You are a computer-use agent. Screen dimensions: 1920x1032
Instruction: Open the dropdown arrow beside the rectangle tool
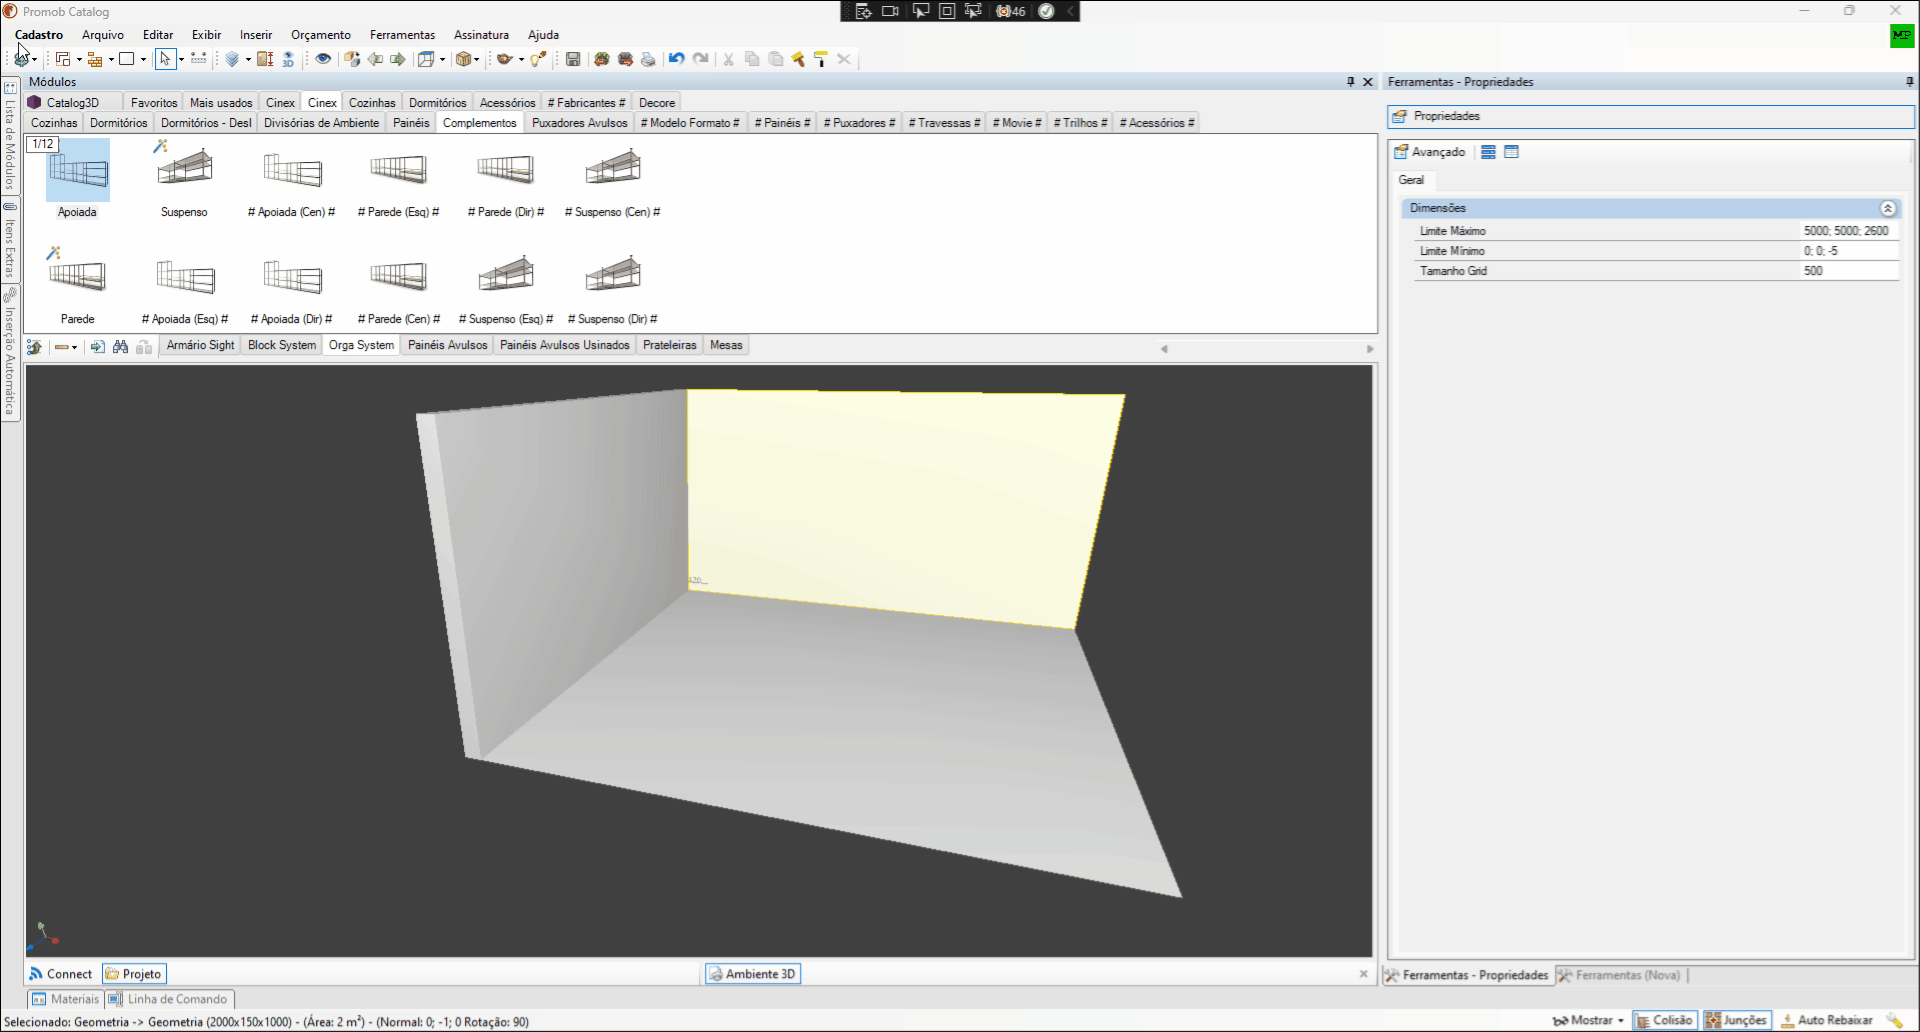click(143, 59)
